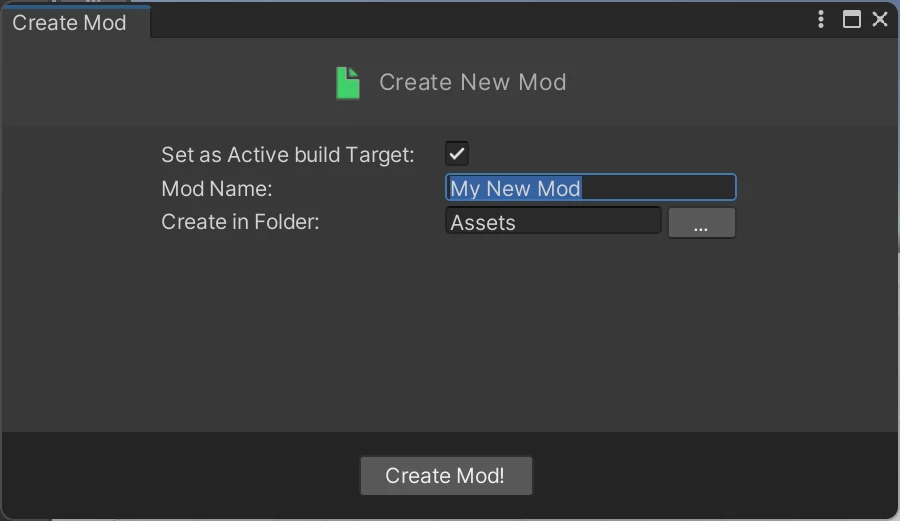Switch to the Create Mod tab

click(69, 23)
